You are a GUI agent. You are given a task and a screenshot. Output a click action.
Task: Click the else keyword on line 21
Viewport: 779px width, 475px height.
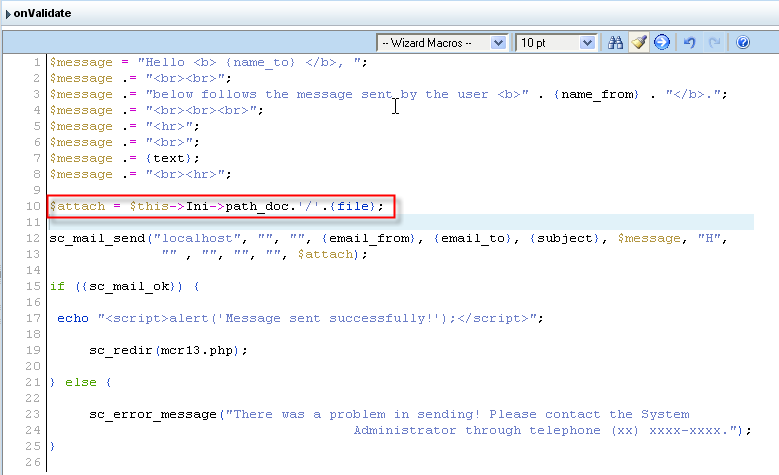(81, 382)
